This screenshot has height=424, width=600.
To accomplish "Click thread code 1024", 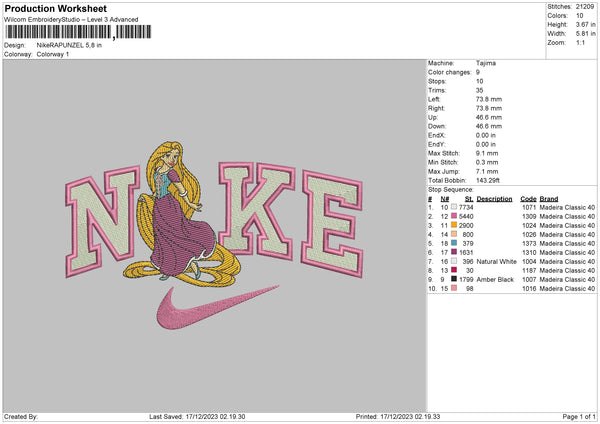I will [x=529, y=225].
